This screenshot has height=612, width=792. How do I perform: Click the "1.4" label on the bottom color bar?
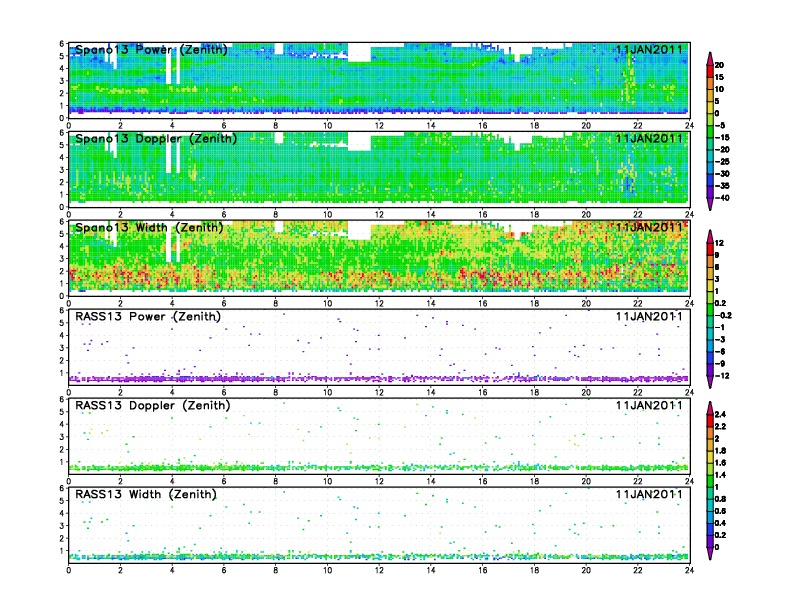[x=720, y=475]
